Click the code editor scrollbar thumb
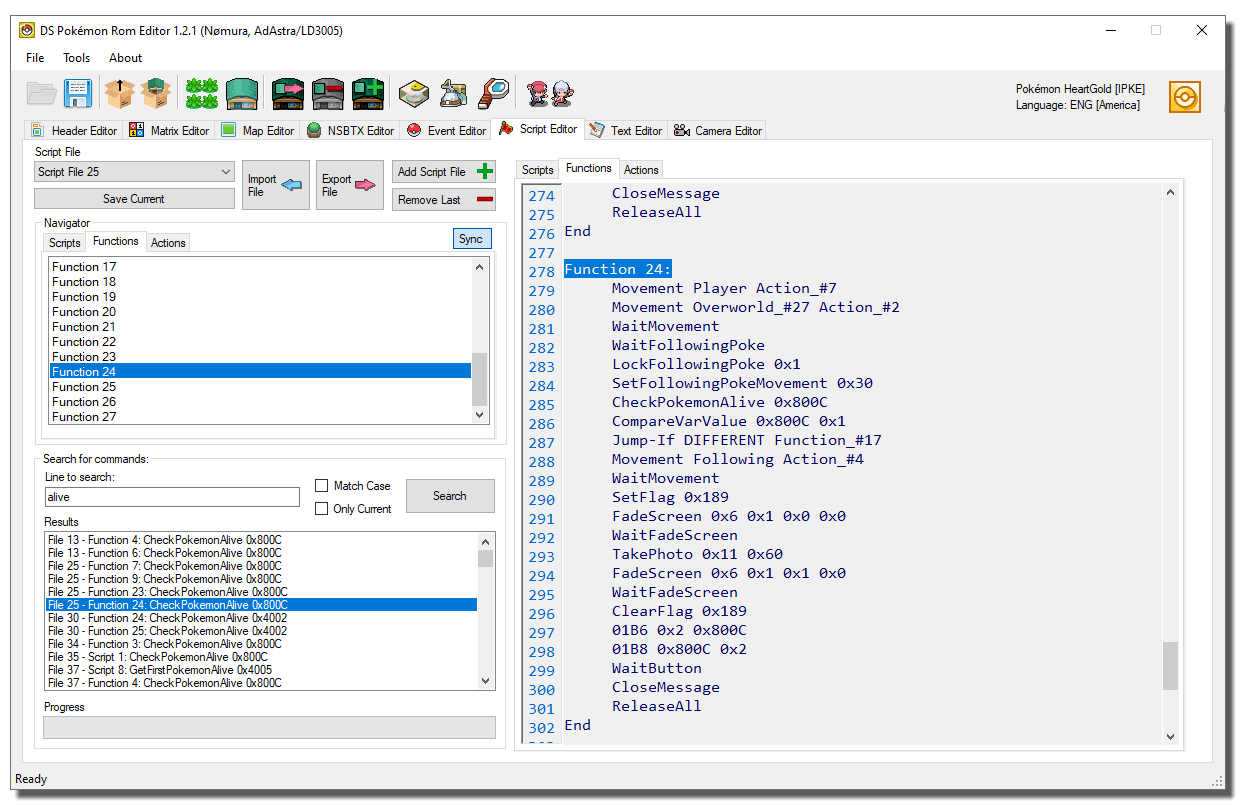 1170,666
